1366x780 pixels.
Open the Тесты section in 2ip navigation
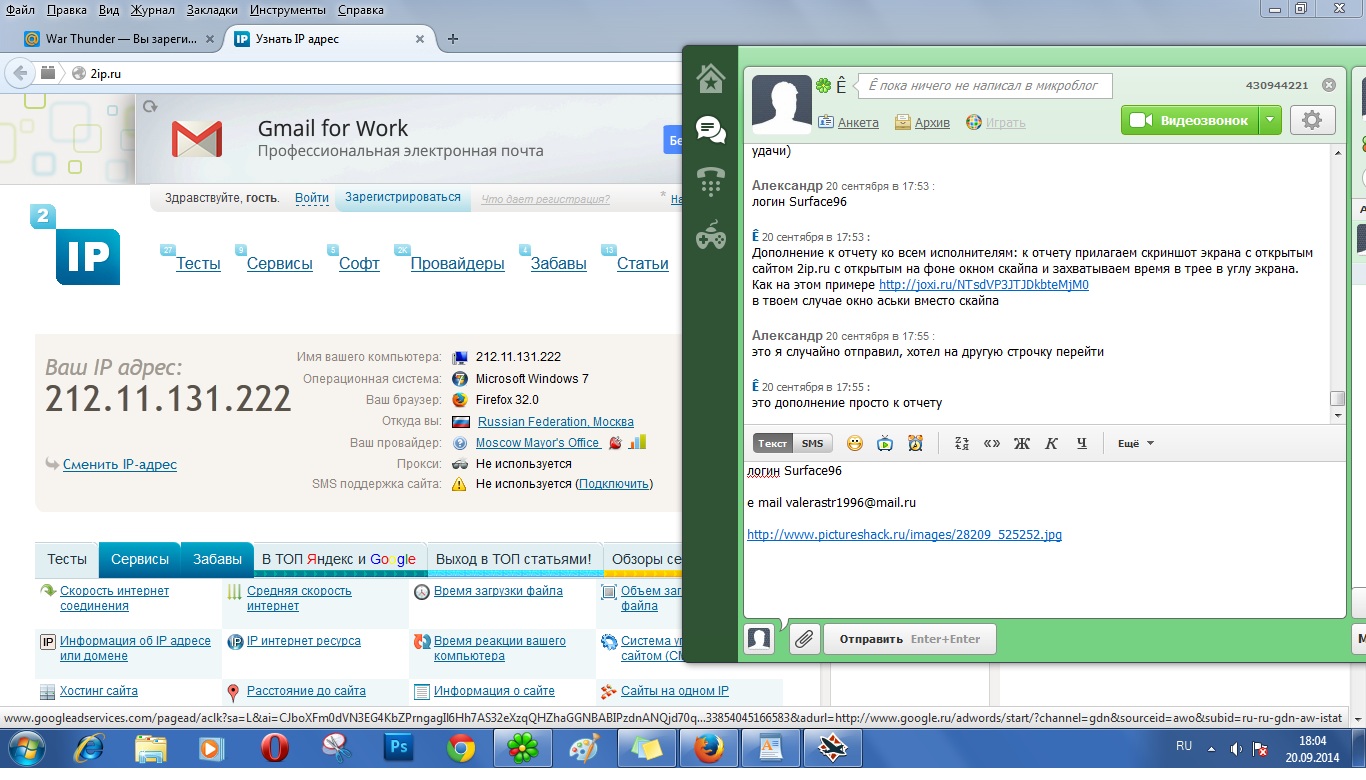pyautogui.click(x=198, y=264)
